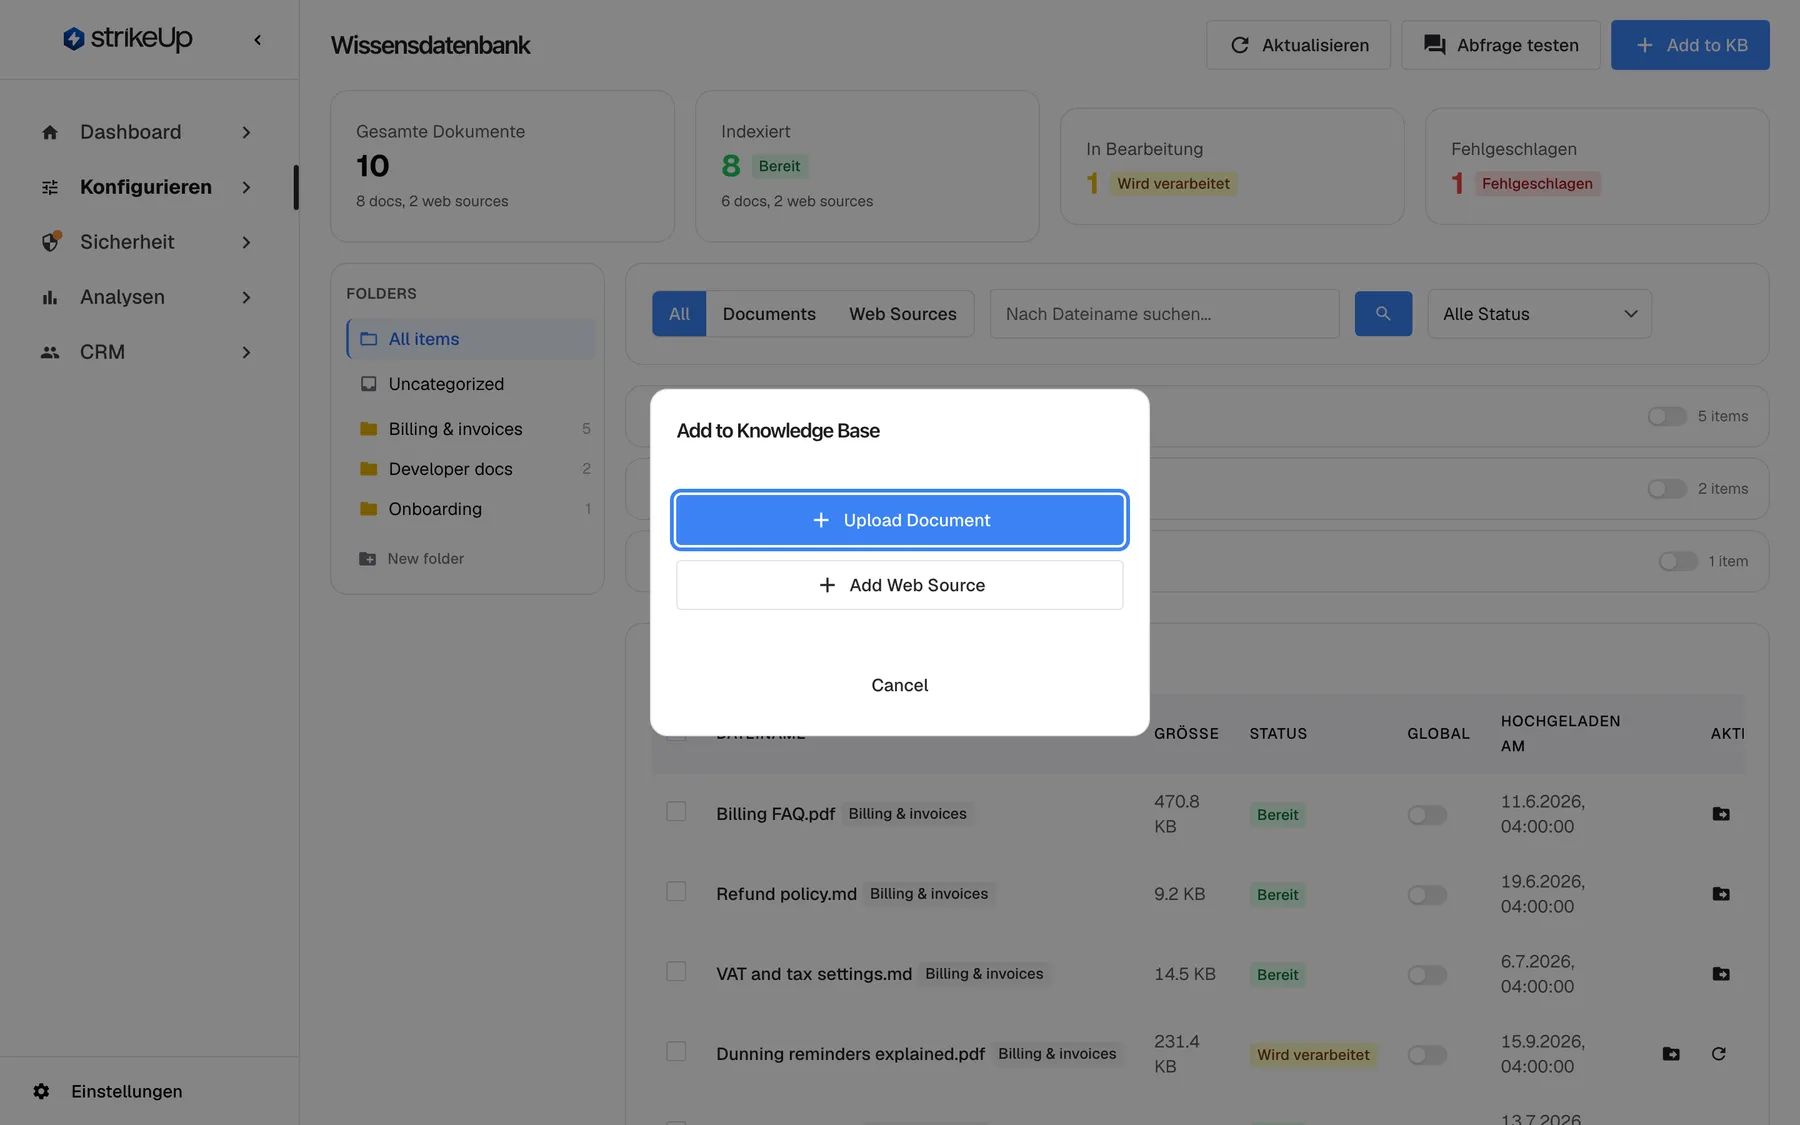The image size is (1800, 1125).
Task: Toggle the switch beside 2 items
Action: click(1667, 489)
